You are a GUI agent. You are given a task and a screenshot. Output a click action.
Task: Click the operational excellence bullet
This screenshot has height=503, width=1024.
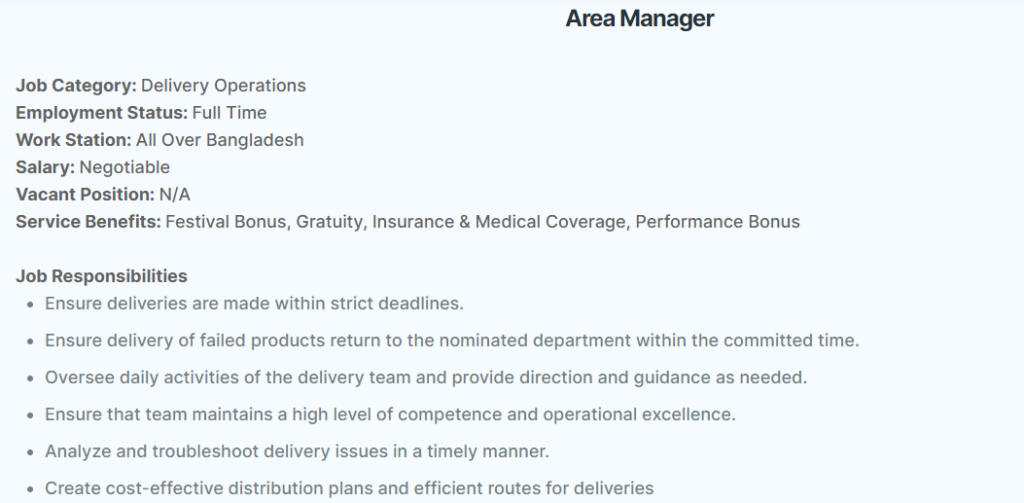(x=390, y=415)
